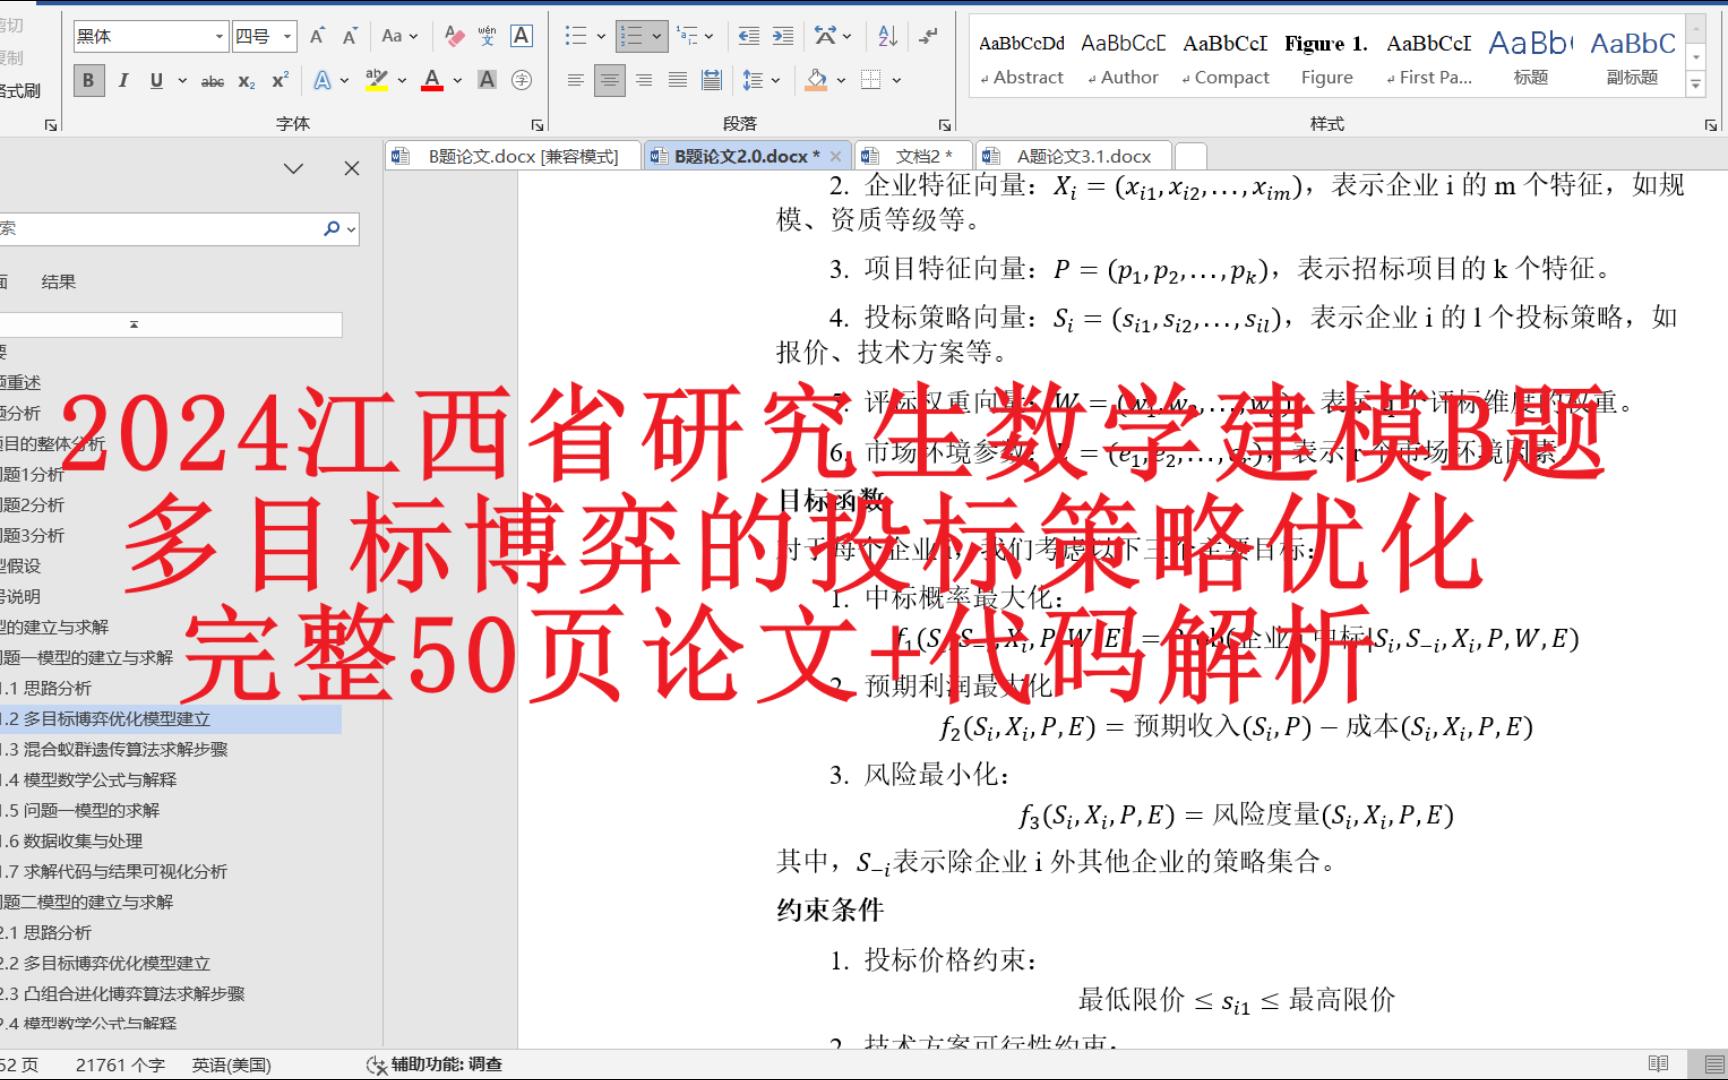
Task: Open the font size dropdown (四号)
Action: click(x=287, y=37)
